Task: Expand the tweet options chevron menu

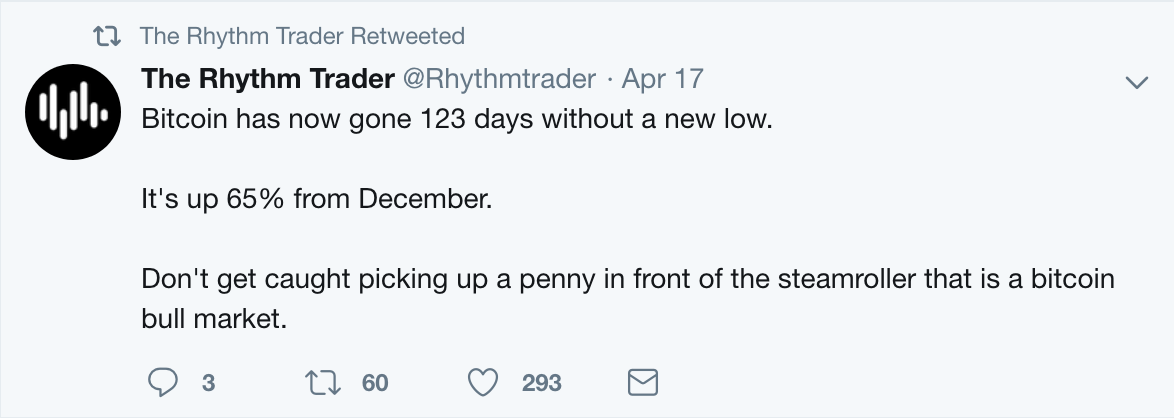Action: 1137,82
